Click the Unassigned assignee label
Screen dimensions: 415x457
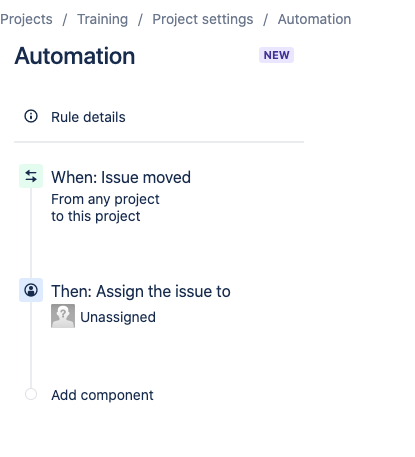pyautogui.click(x=118, y=317)
